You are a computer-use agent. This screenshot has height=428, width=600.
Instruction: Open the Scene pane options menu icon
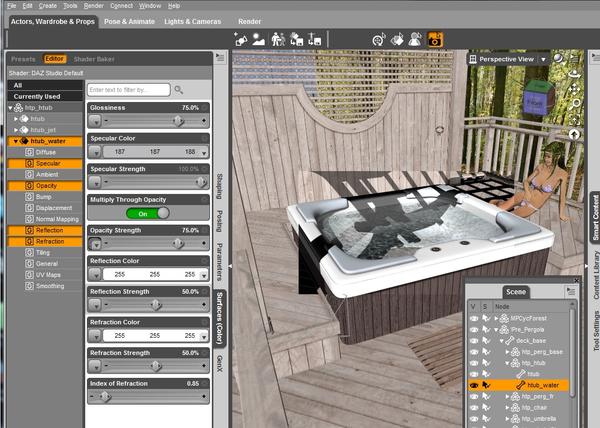pyautogui.click(x=571, y=291)
